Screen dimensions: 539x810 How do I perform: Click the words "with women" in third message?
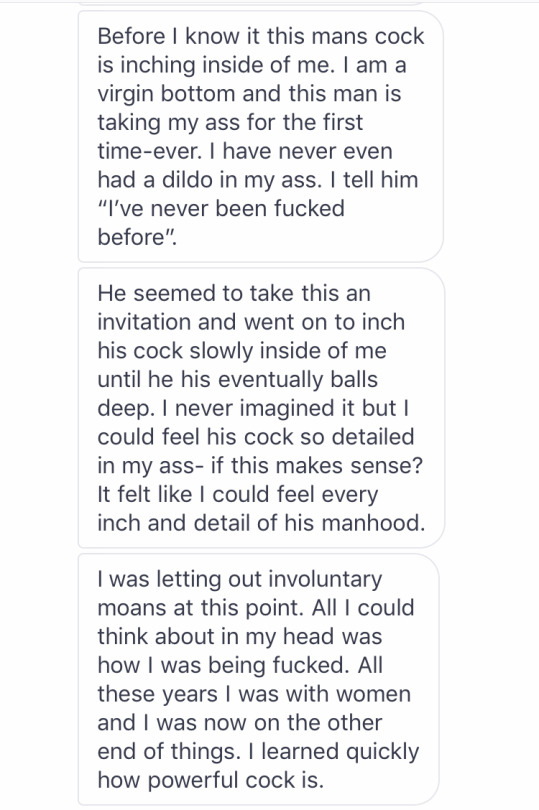[348, 694]
